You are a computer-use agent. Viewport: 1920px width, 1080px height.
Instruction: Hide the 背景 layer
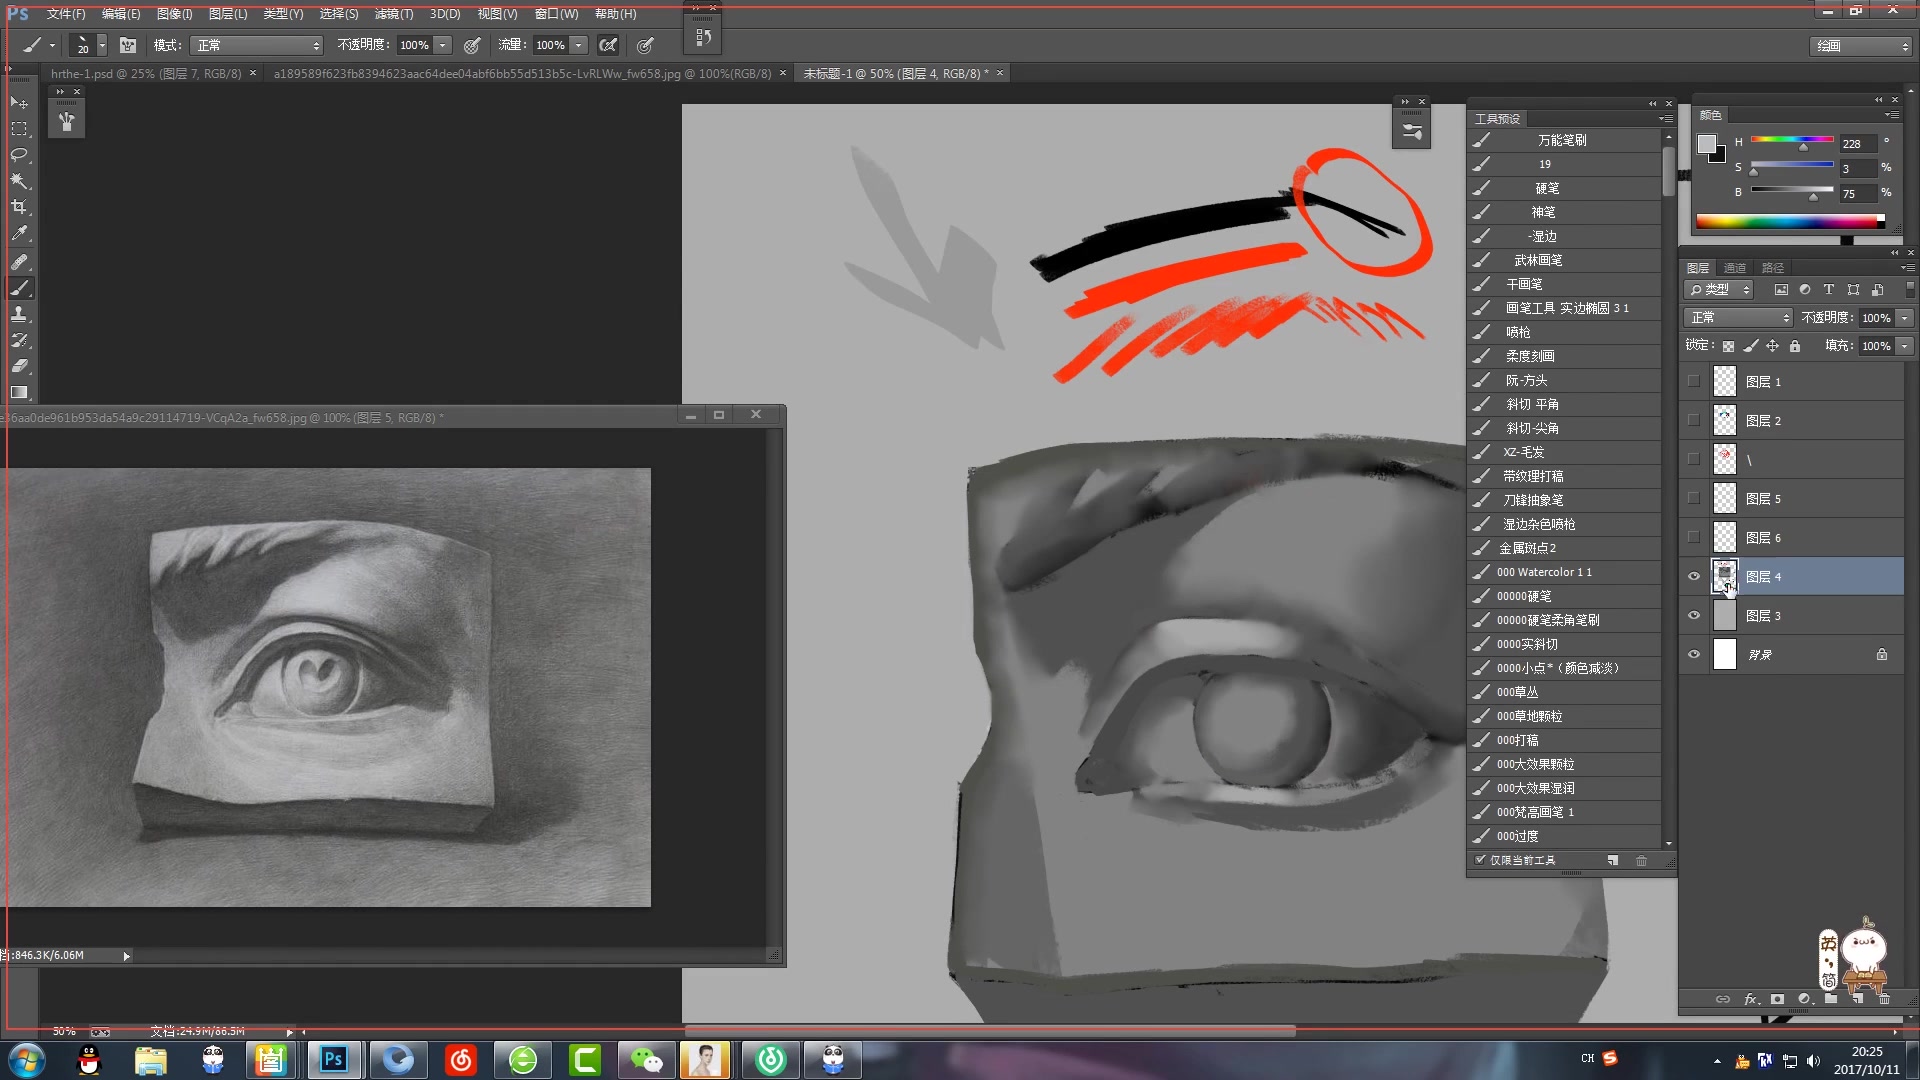[x=1693, y=654]
